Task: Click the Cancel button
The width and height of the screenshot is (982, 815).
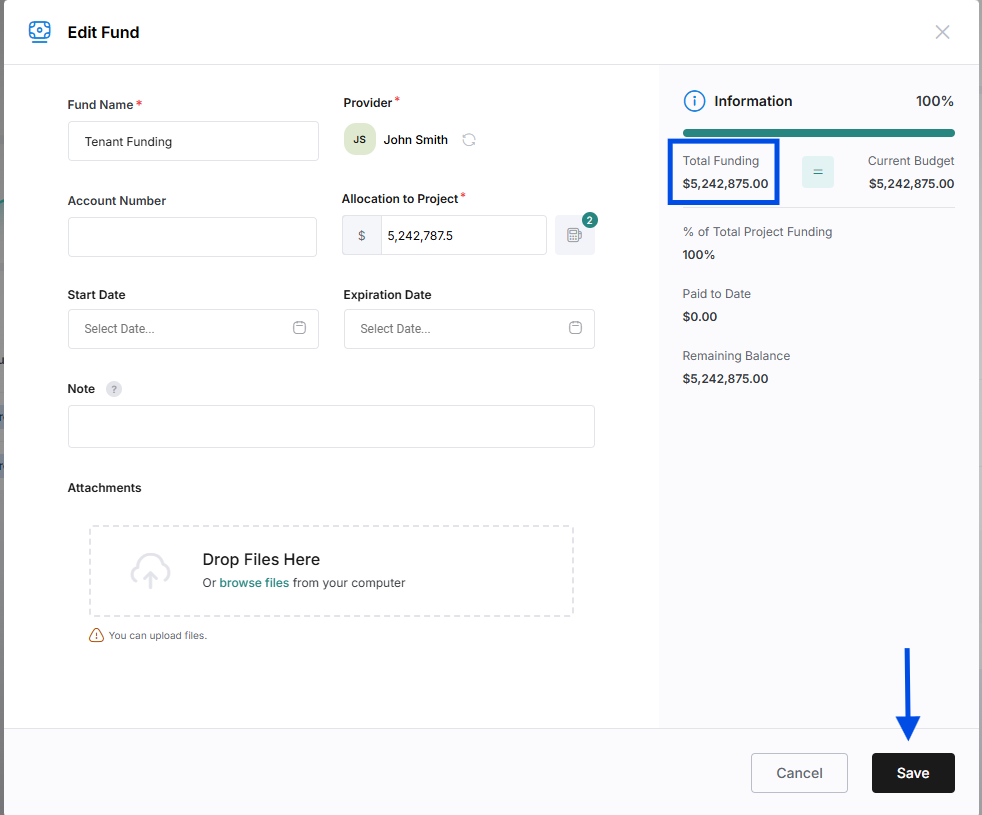Action: 799,773
